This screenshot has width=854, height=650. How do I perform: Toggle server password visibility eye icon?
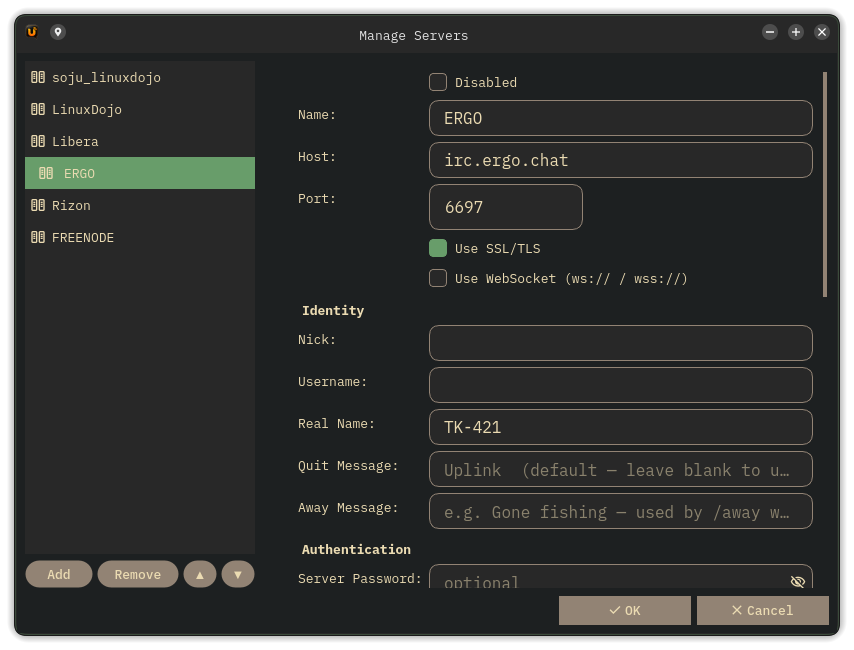(797, 581)
